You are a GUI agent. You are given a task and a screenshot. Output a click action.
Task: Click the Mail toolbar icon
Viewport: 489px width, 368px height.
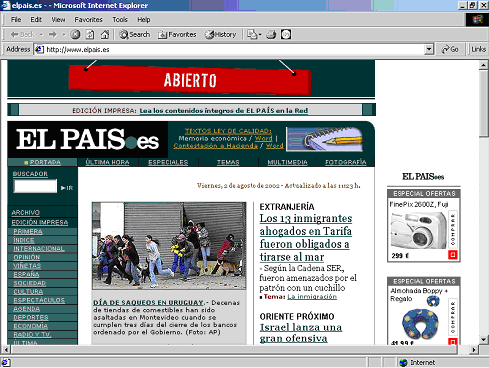(x=252, y=34)
